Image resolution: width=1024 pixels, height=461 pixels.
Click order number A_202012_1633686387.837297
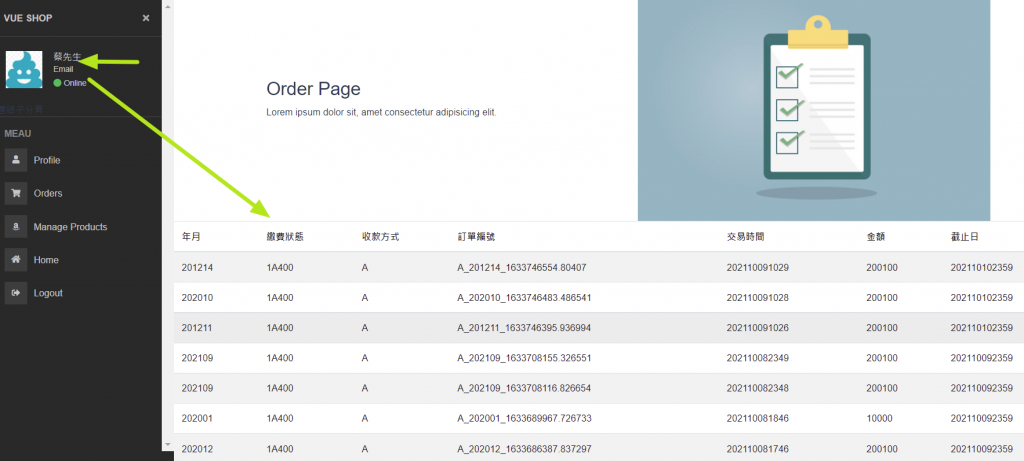(x=524, y=449)
